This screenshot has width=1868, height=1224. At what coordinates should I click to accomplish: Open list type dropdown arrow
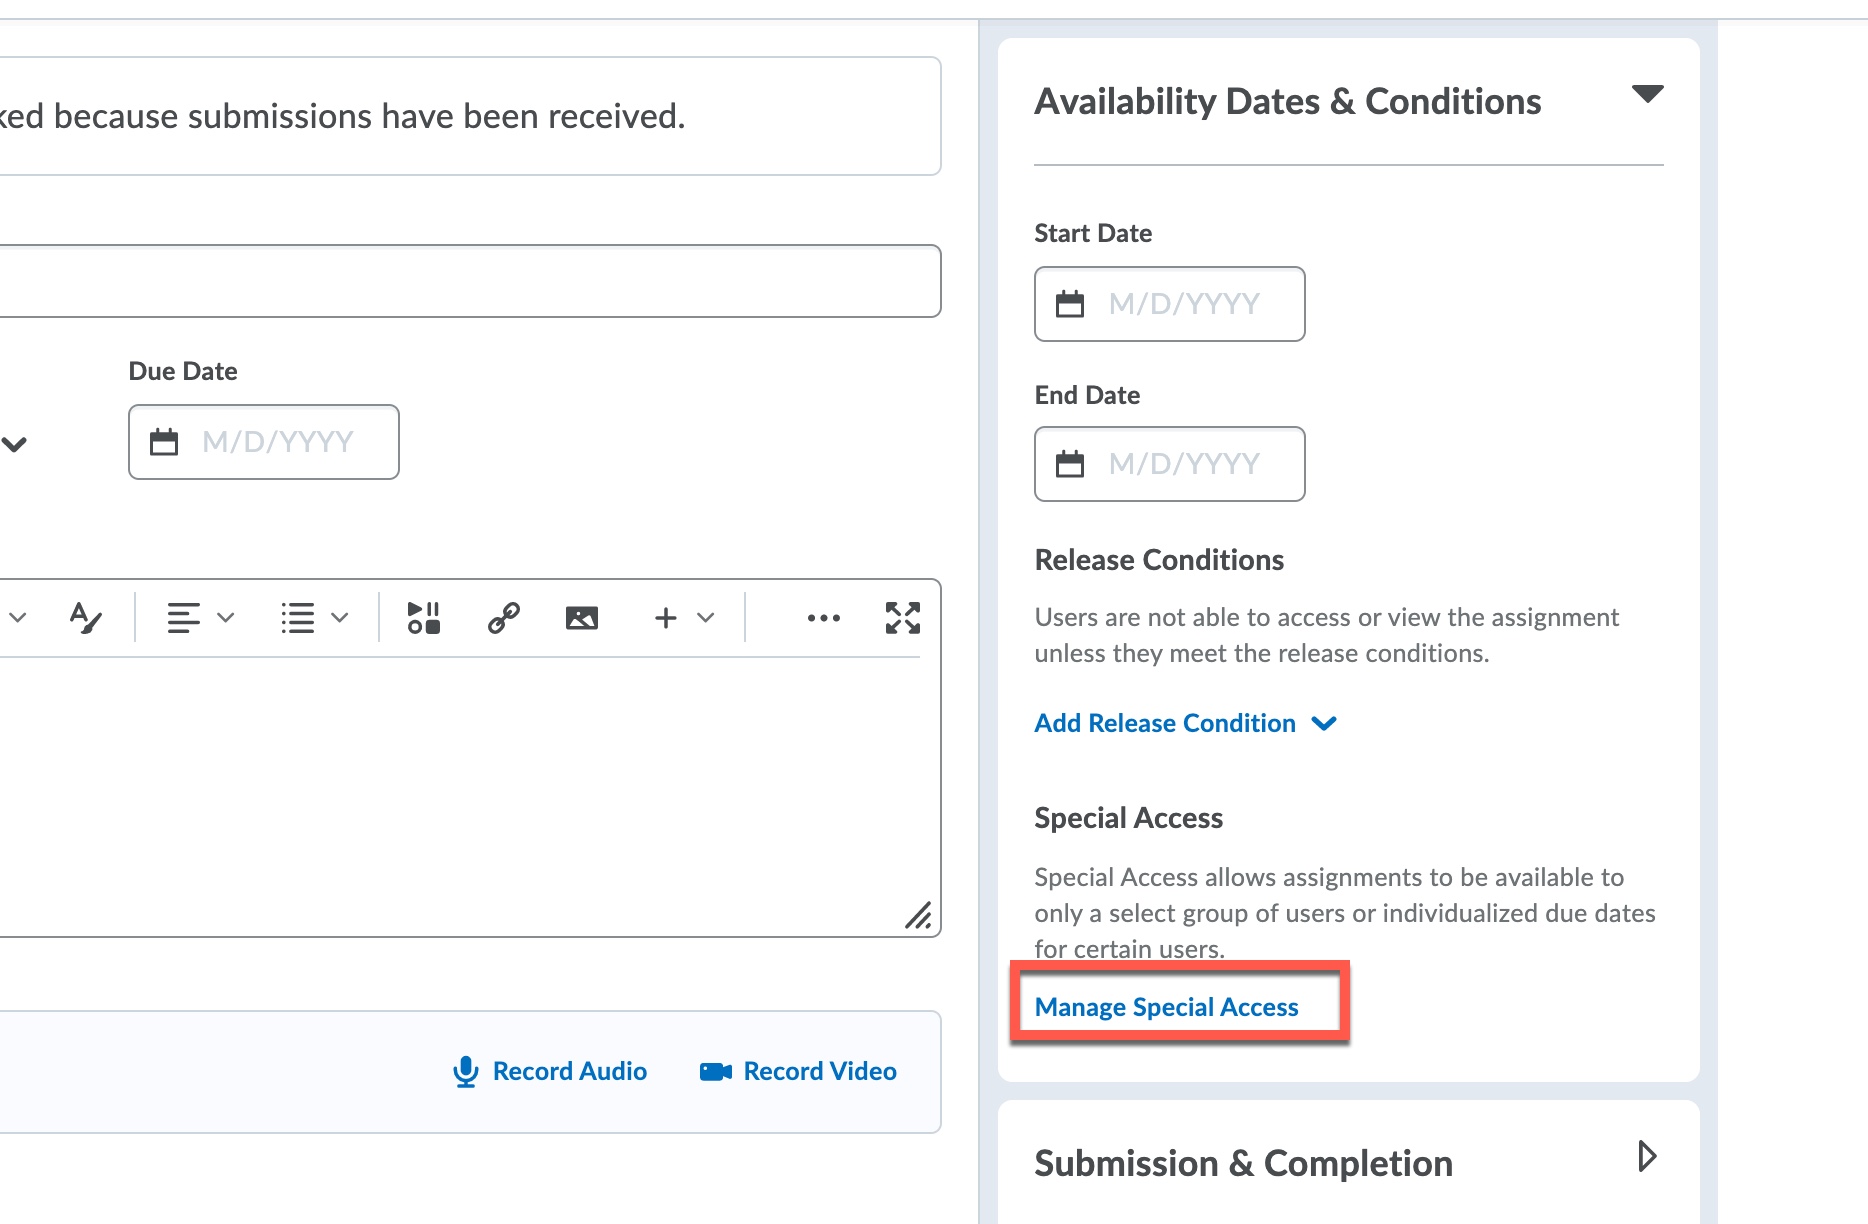coord(340,618)
